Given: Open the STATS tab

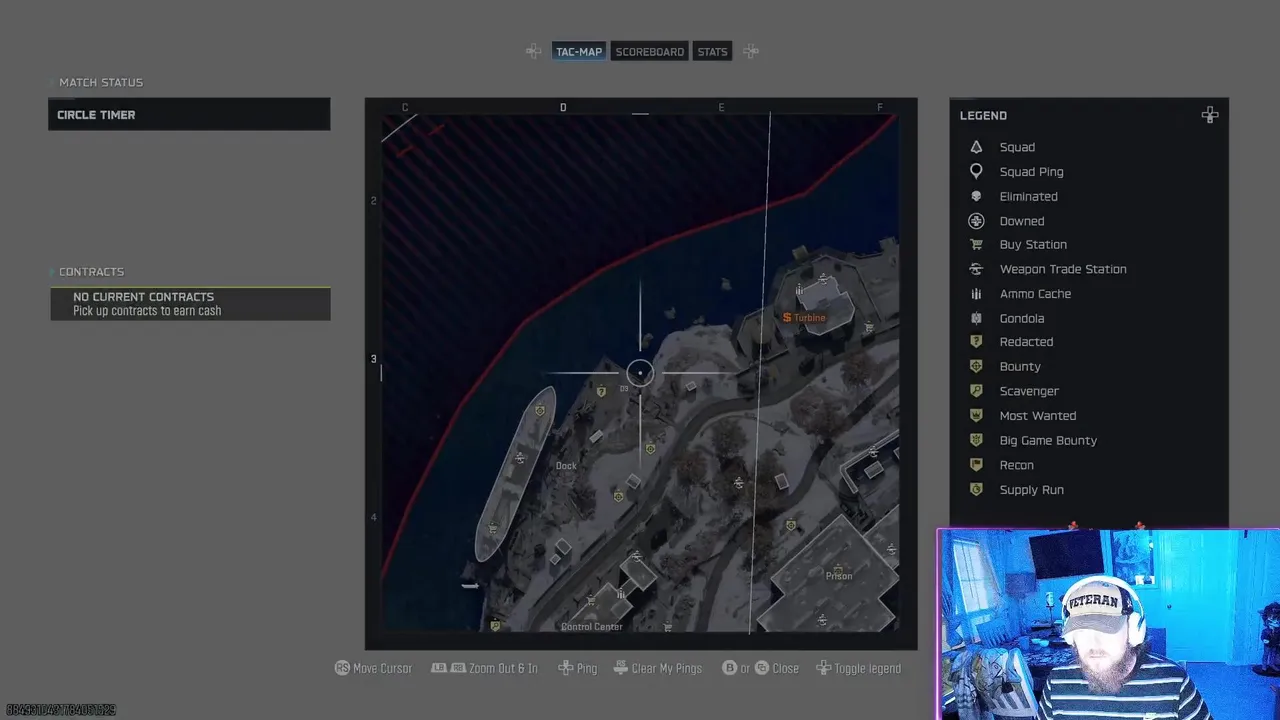Looking at the screenshot, I should coord(712,51).
